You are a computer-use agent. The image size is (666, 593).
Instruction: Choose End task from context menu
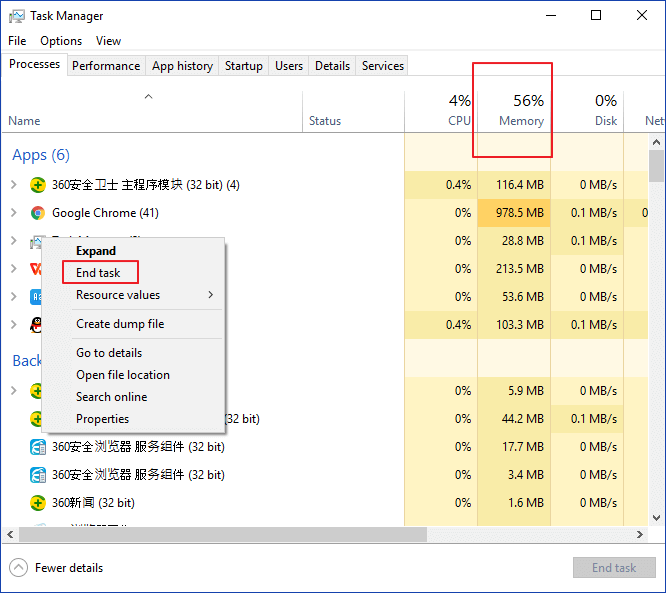click(x=98, y=273)
